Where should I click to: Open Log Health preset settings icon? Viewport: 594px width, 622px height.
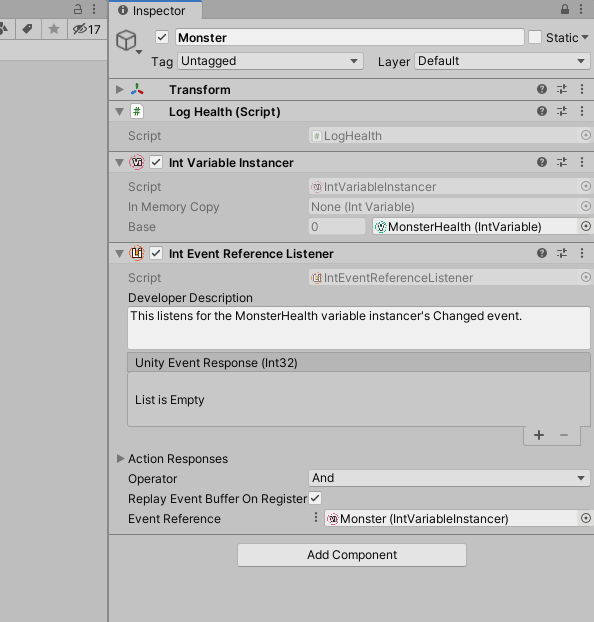click(x=562, y=111)
